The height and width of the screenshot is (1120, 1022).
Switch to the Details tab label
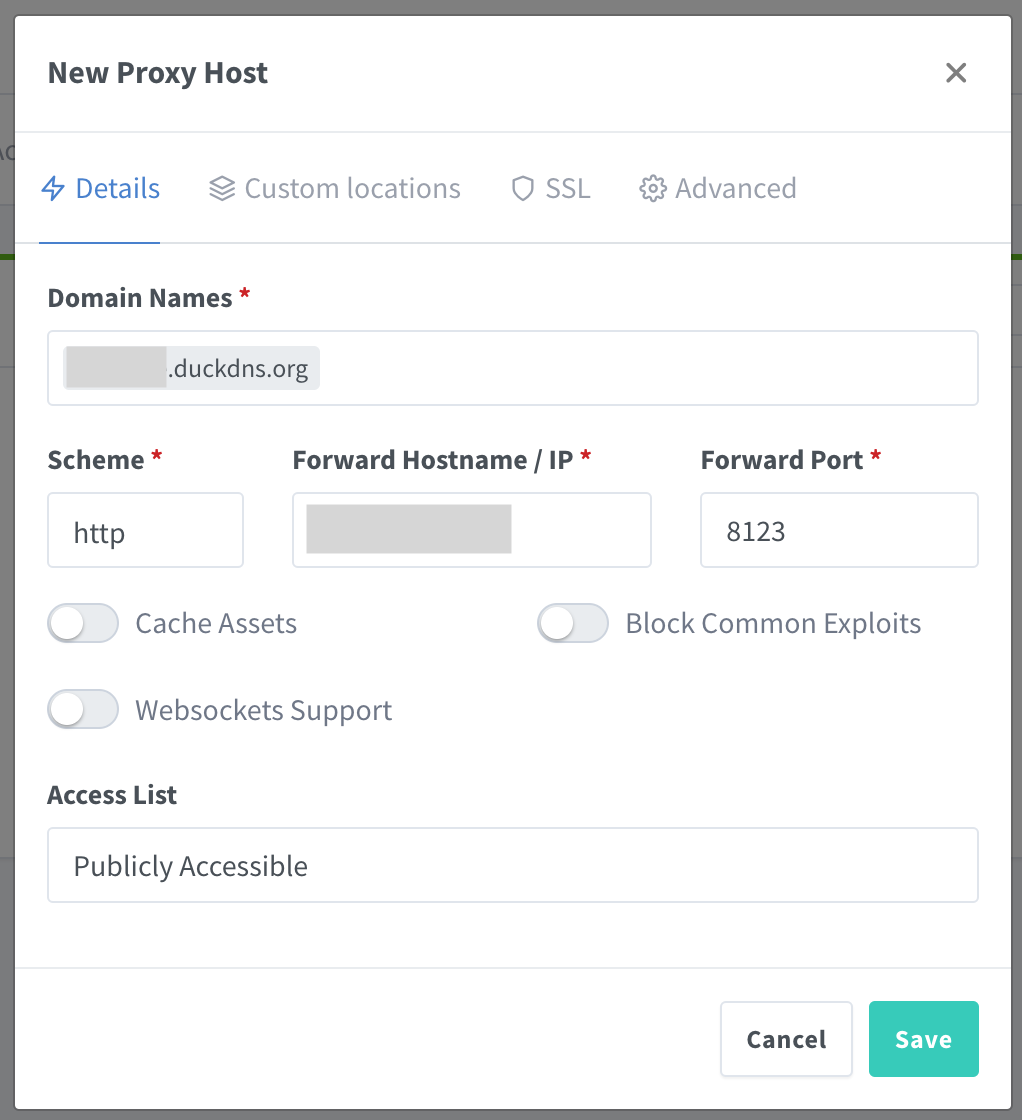[x=118, y=189]
